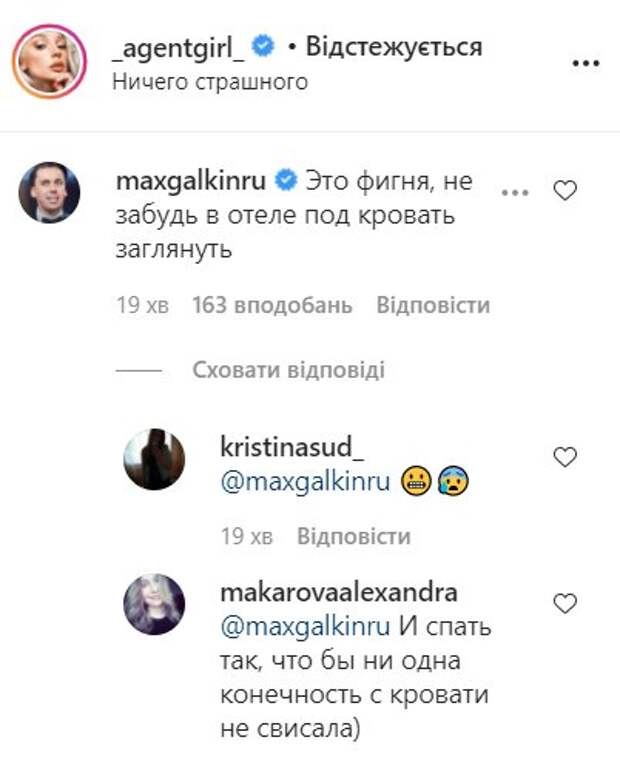The image size is (620, 757).
Task: View 163 вподобань likes list
Action: (x=272, y=305)
